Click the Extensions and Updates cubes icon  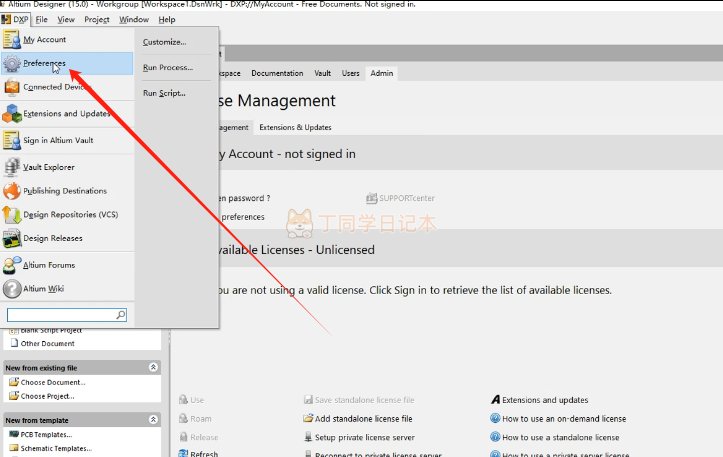coord(12,113)
